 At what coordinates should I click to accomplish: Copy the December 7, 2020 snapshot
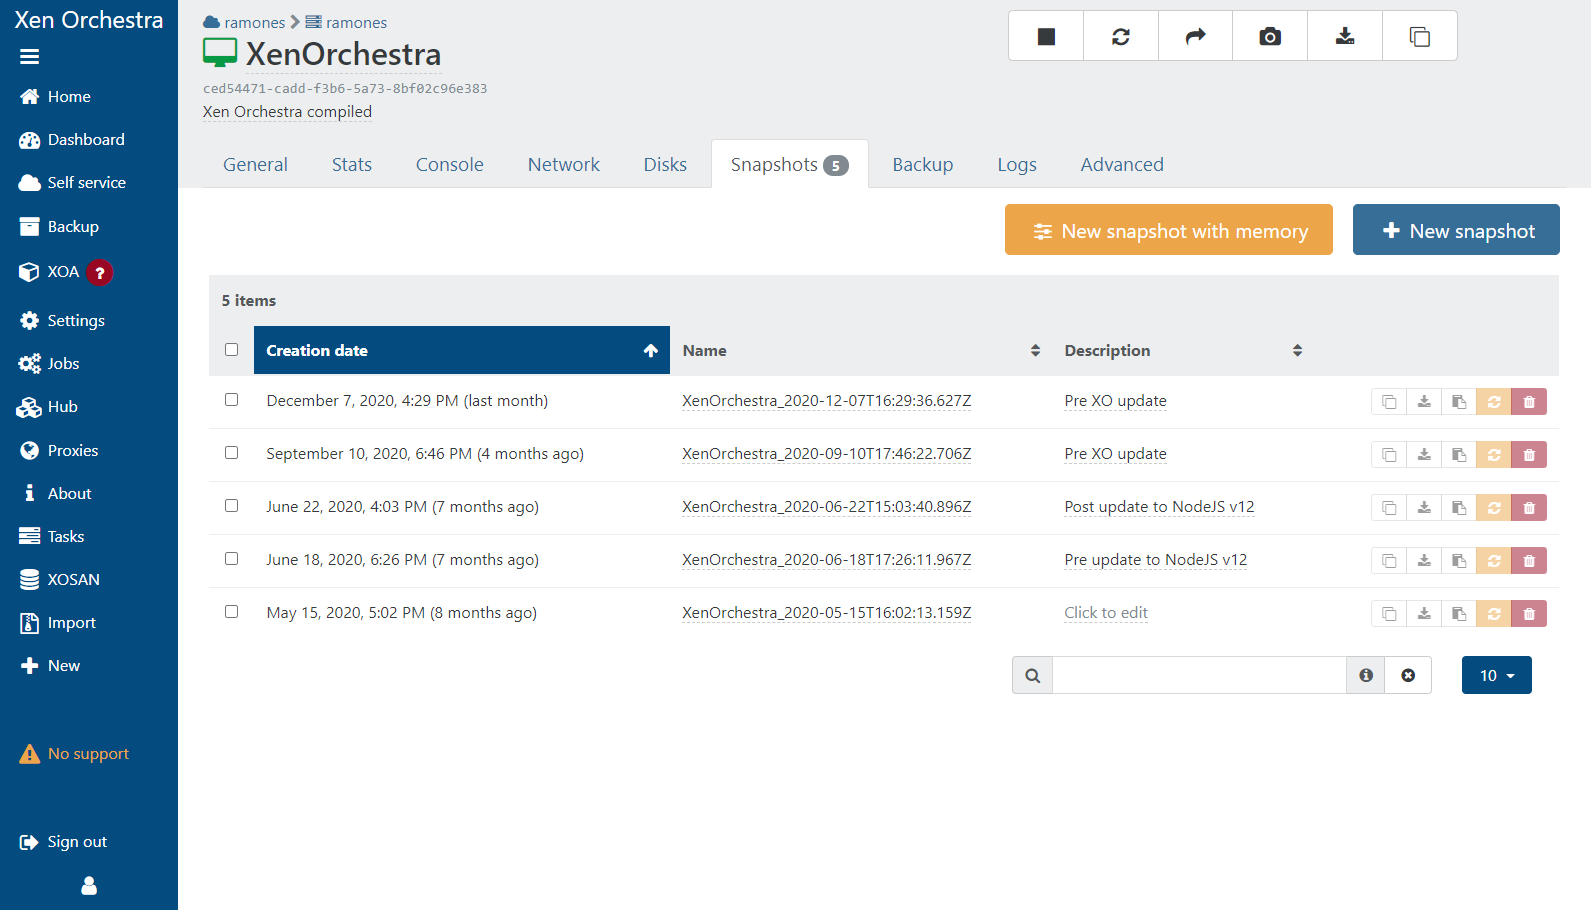(1389, 402)
